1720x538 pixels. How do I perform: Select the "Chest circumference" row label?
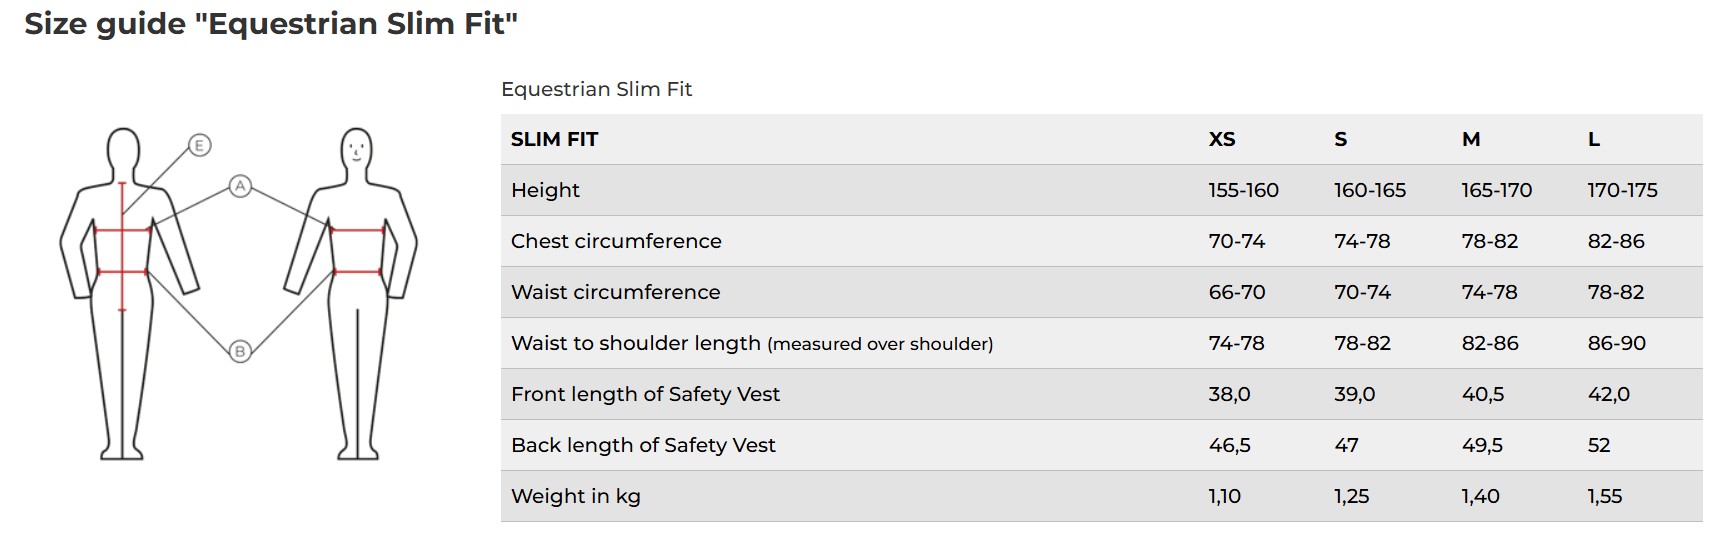tap(616, 241)
